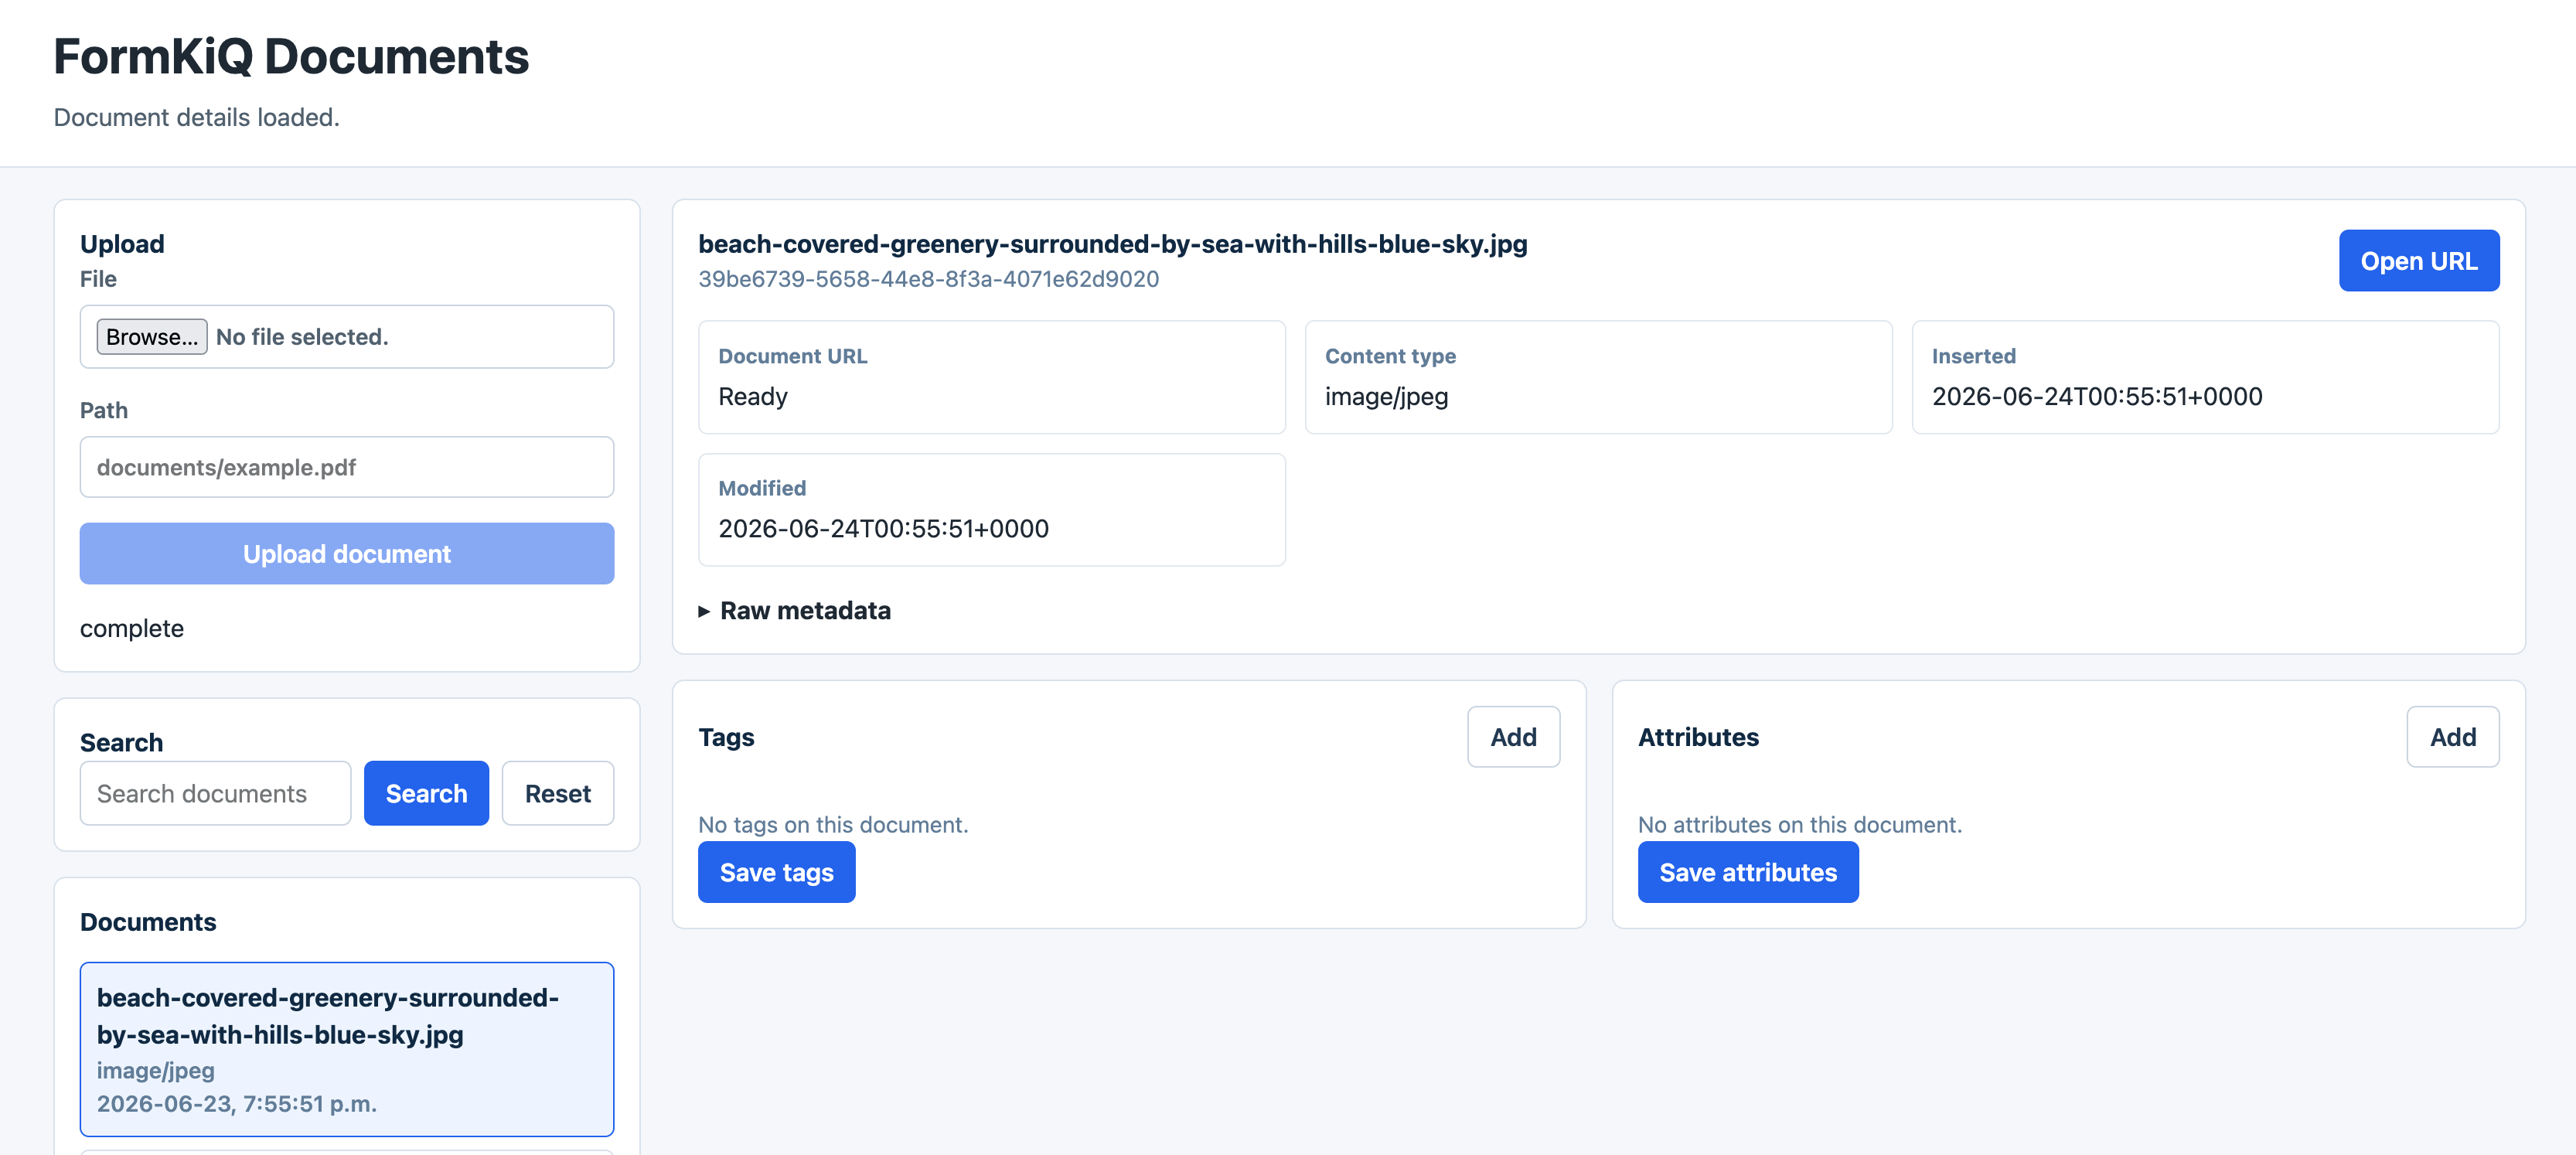Click the Upload document button

click(347, 554)
